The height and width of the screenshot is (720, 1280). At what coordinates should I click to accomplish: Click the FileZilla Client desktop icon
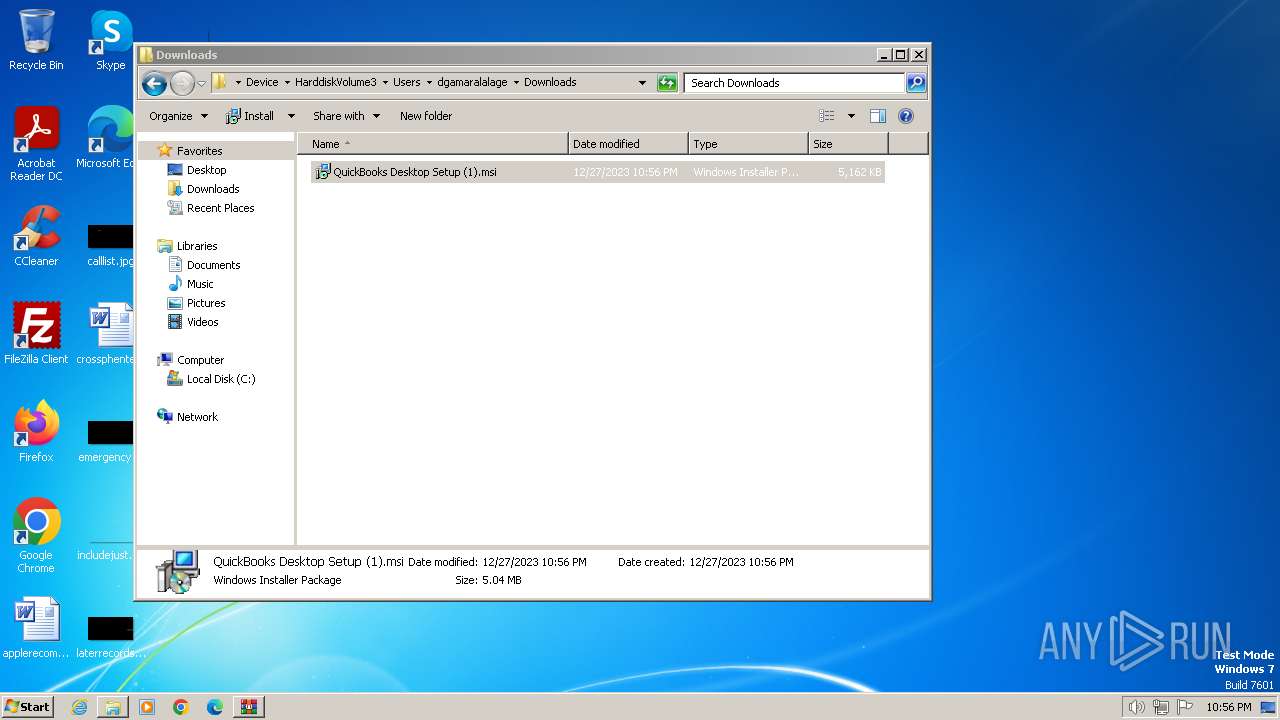click(36, 334)
